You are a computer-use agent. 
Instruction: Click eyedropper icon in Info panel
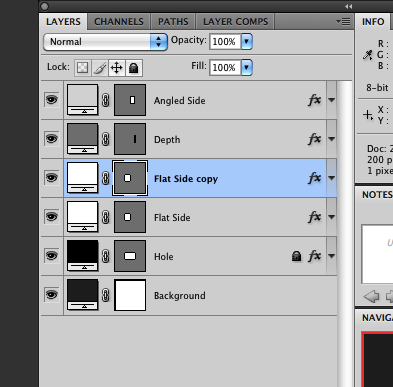pos(368,55)
